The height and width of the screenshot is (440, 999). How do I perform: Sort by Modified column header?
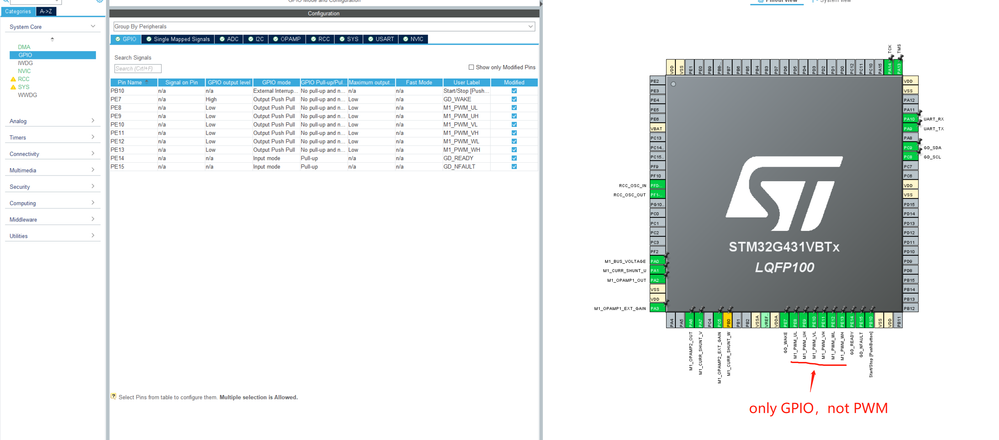[514, 83]
